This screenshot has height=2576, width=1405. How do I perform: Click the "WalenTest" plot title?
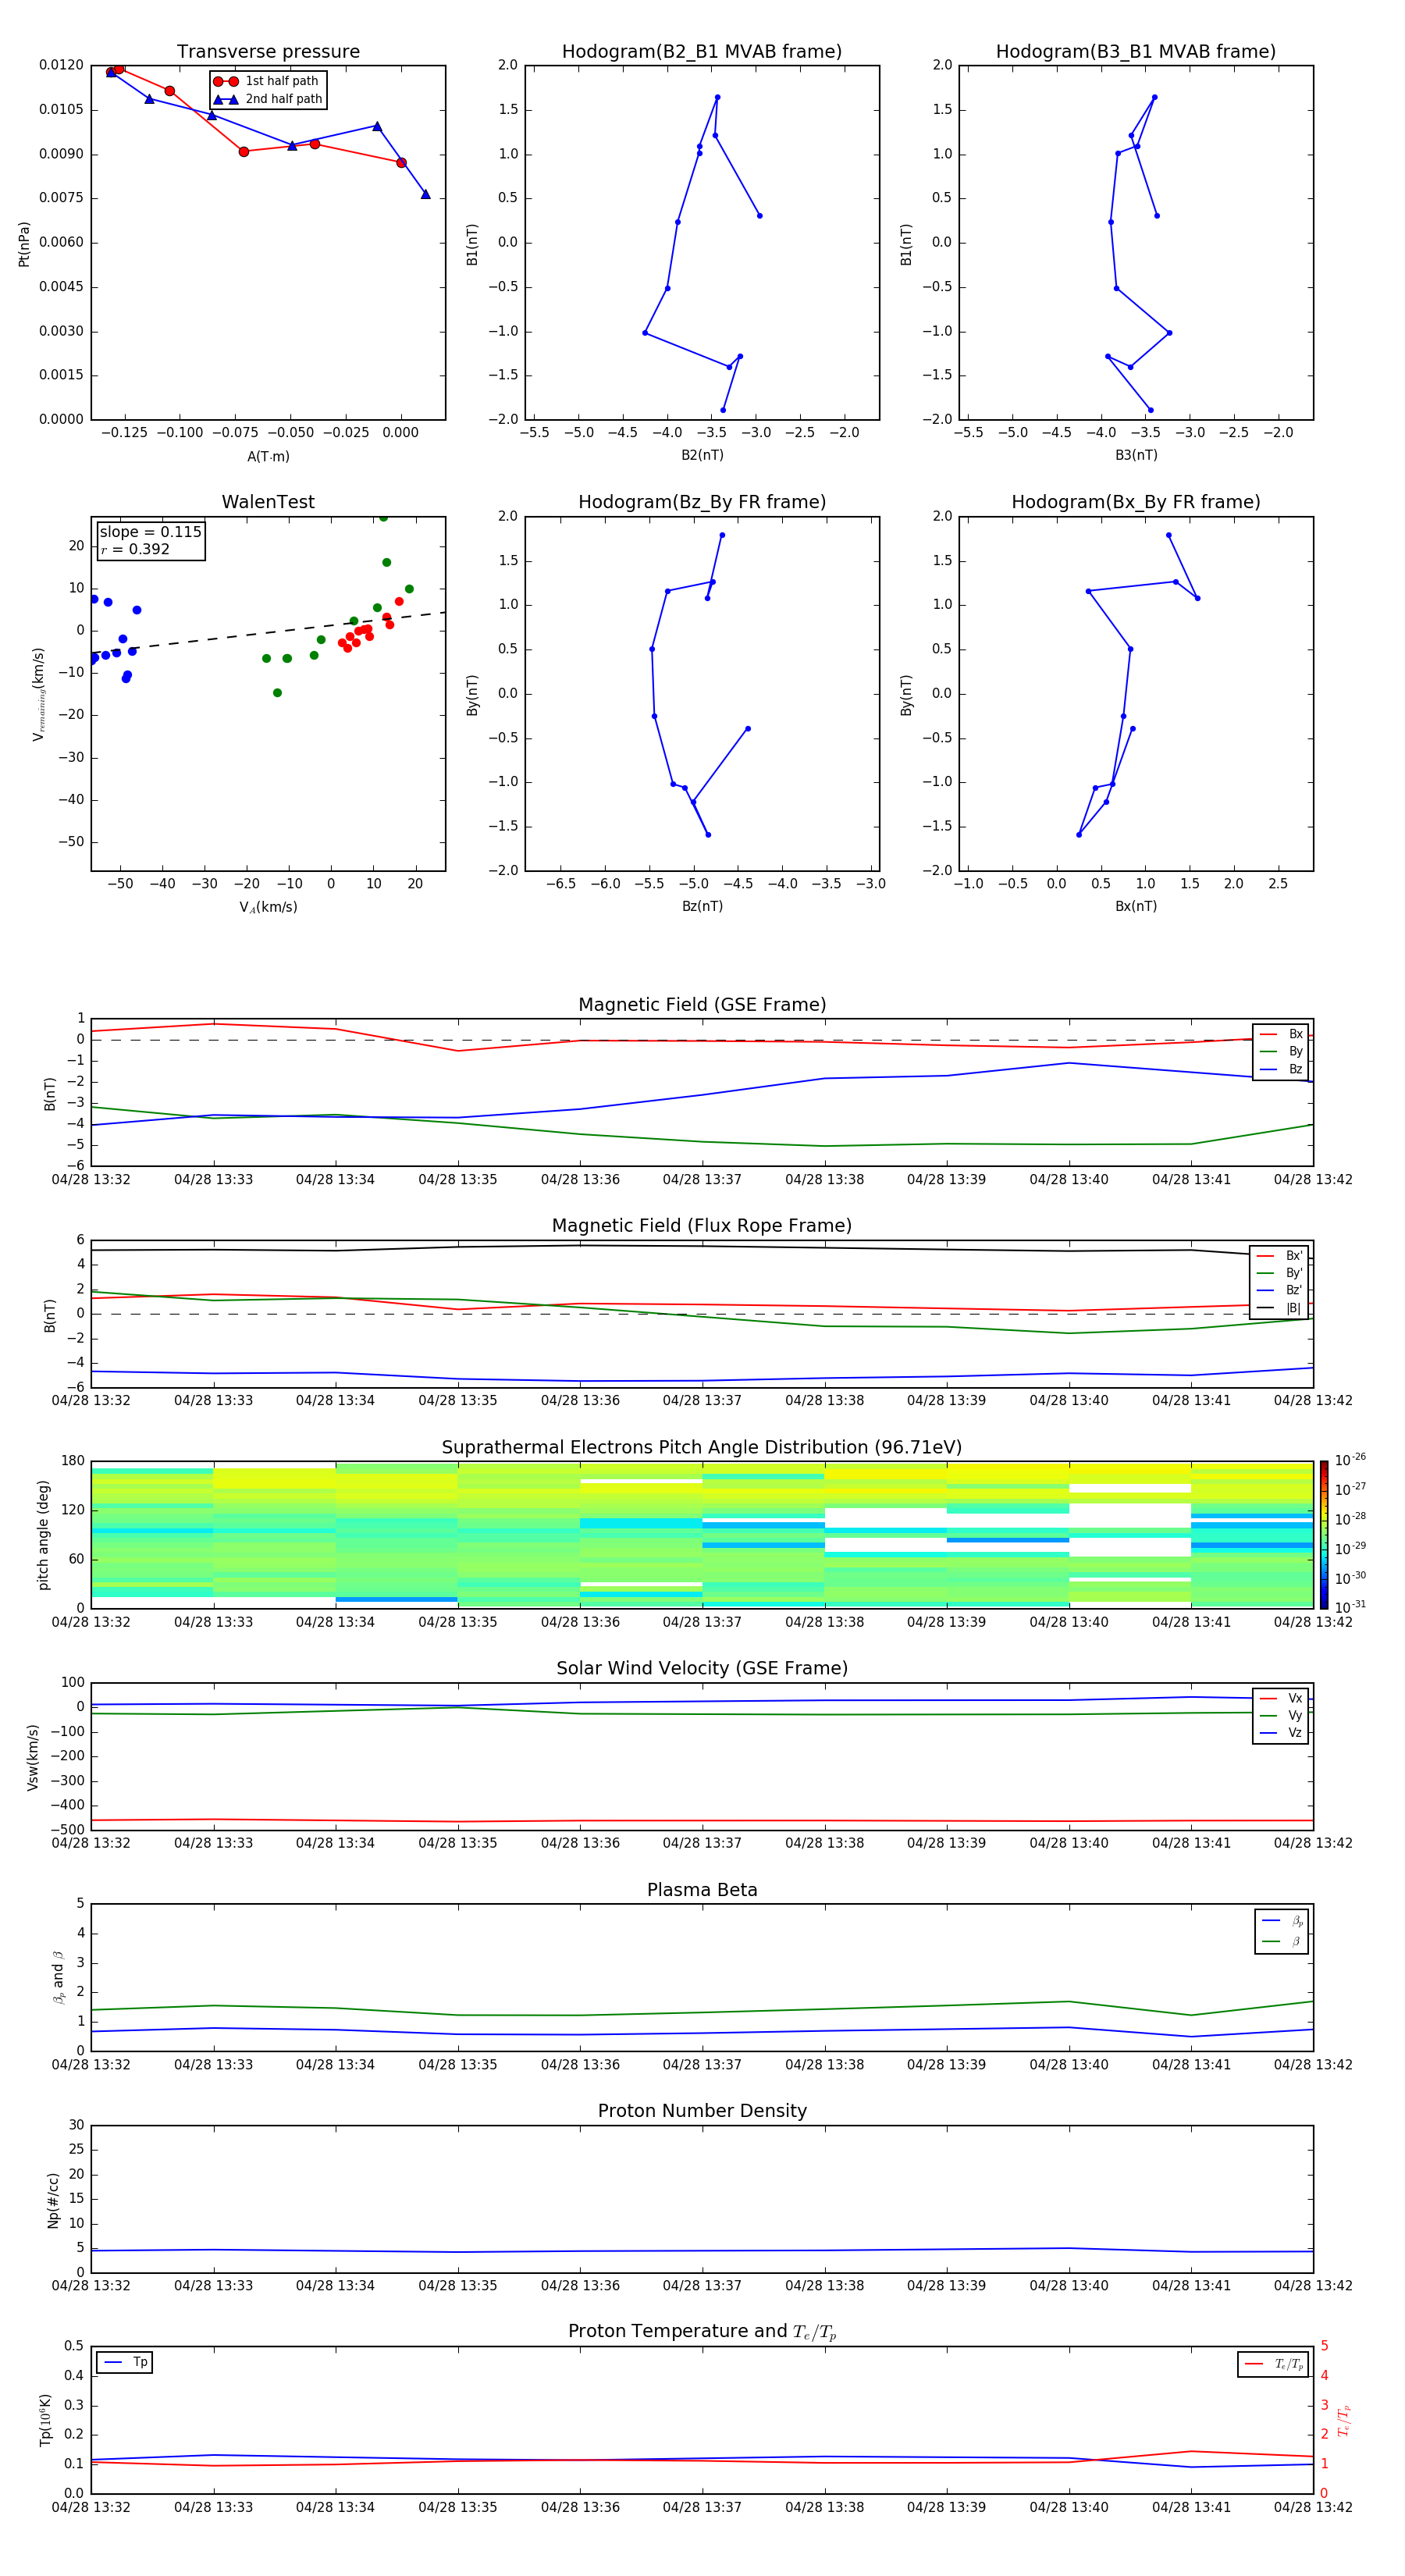point(268,502)
